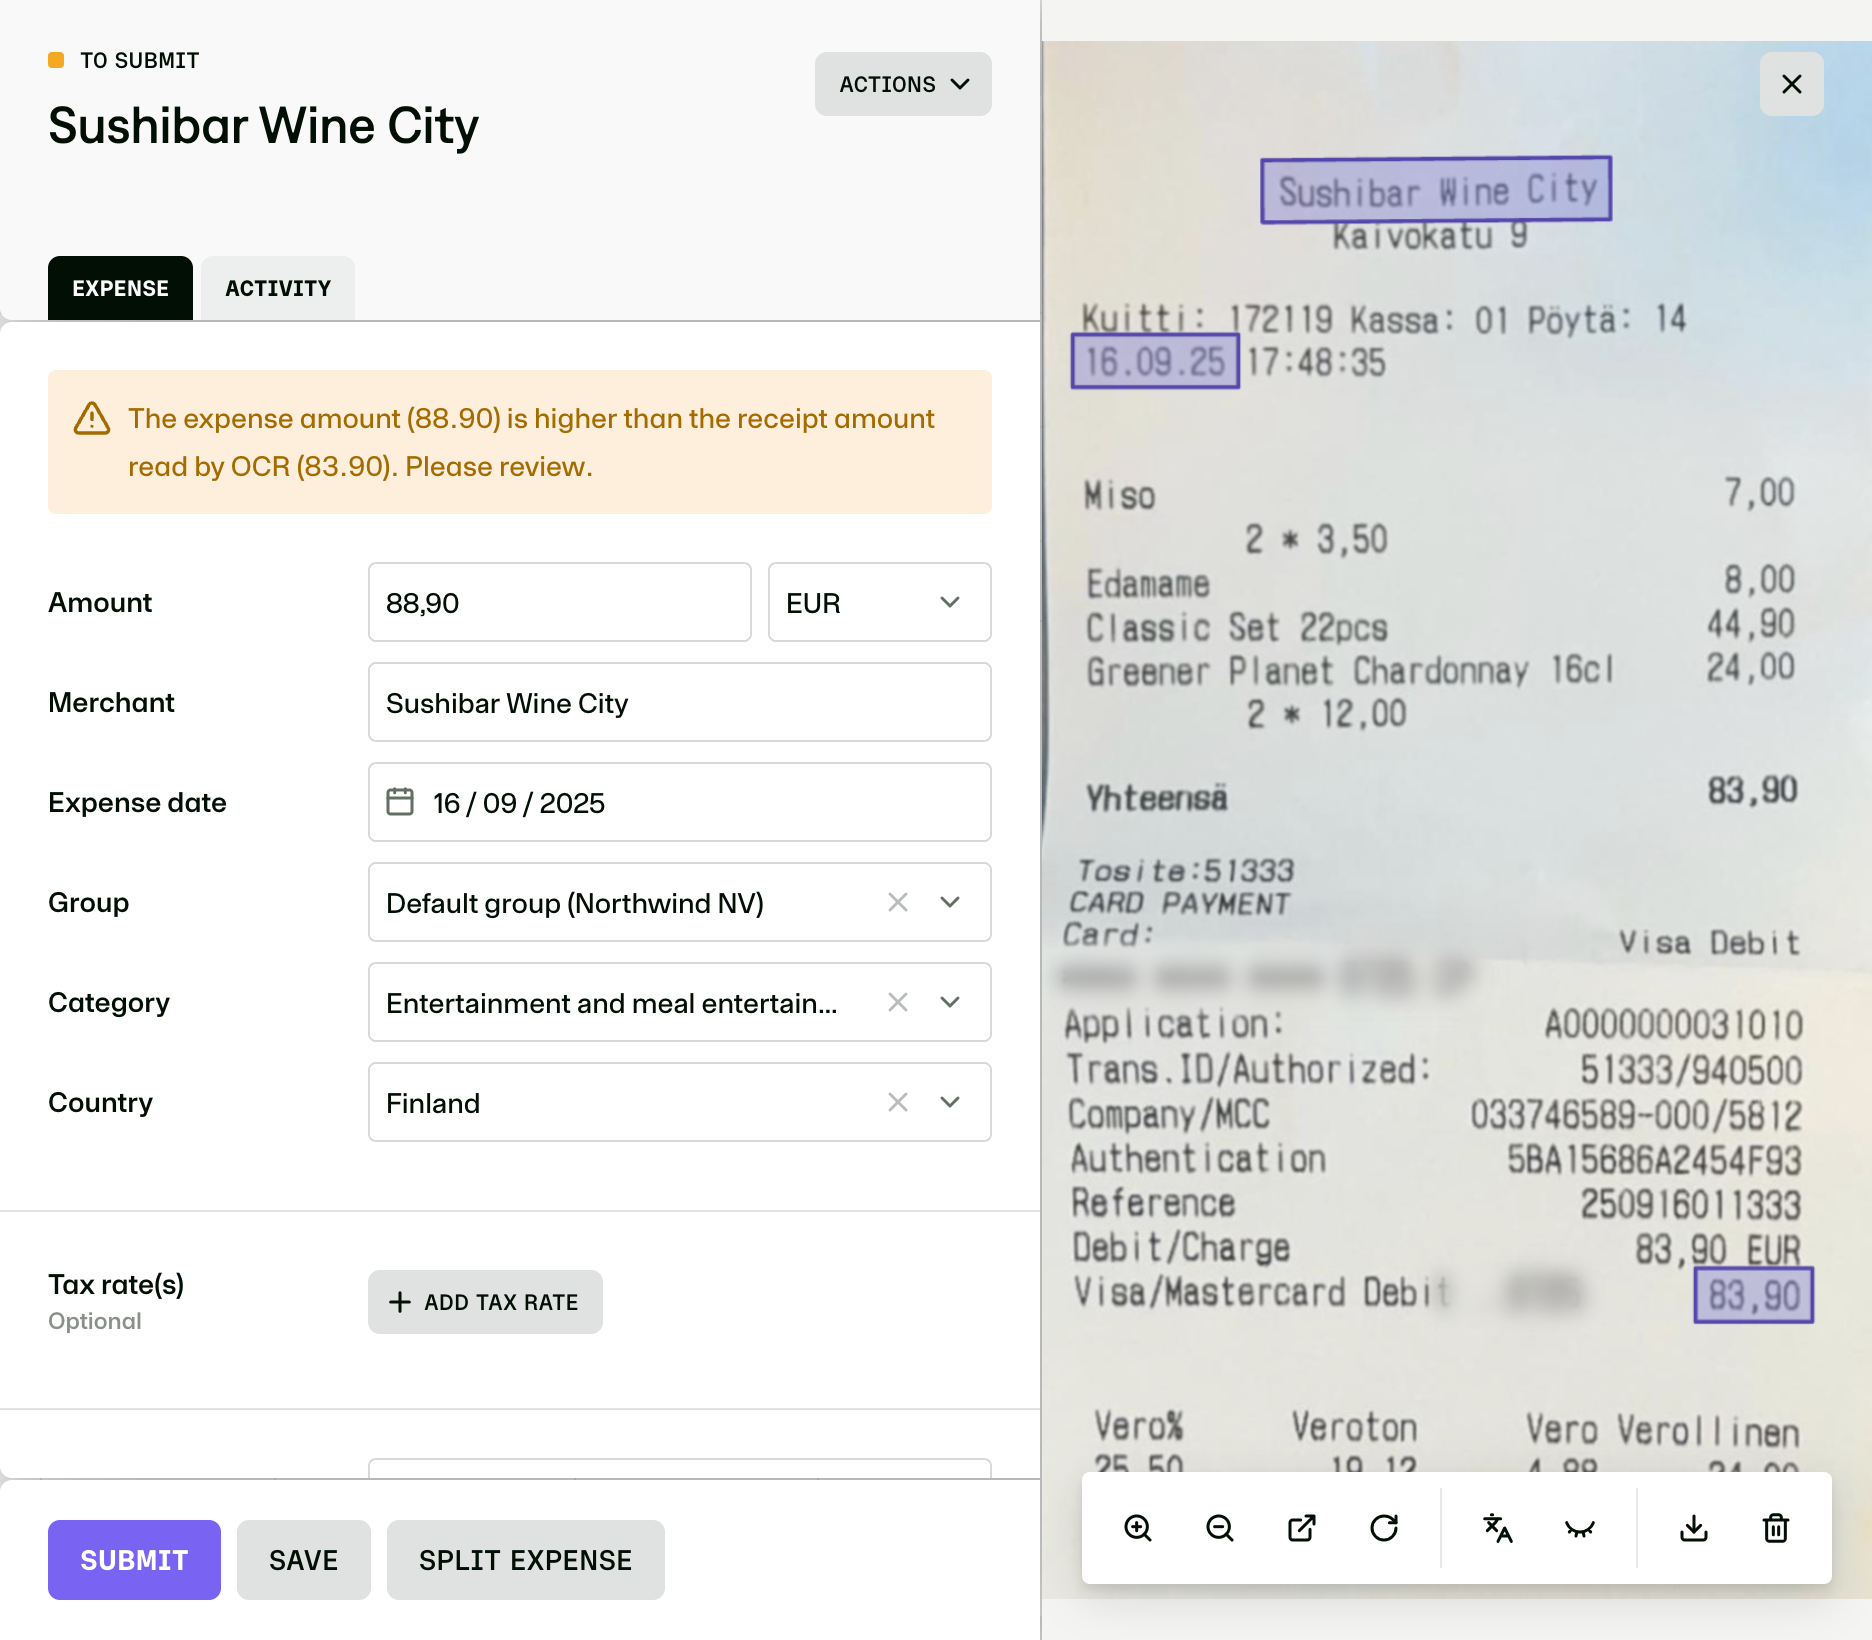Submit the expense

(x=134, y=1560)
